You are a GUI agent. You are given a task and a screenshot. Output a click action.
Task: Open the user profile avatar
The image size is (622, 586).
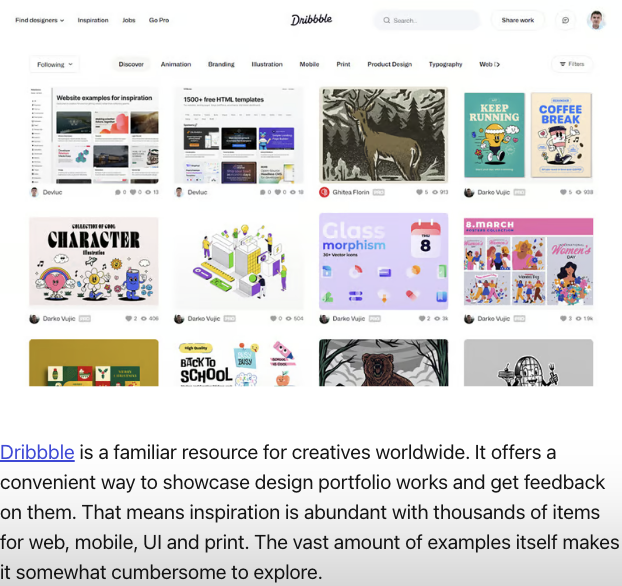[596, 20]
